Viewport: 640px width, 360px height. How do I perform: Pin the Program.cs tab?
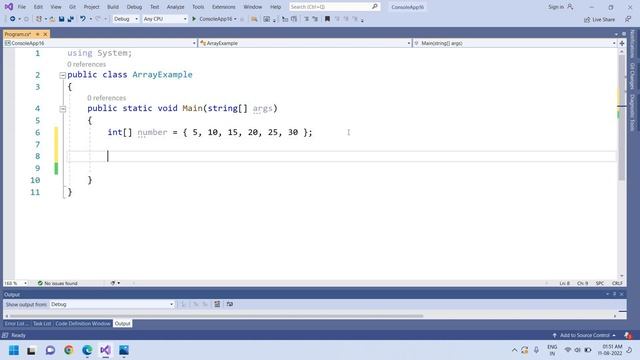point(38,34)
